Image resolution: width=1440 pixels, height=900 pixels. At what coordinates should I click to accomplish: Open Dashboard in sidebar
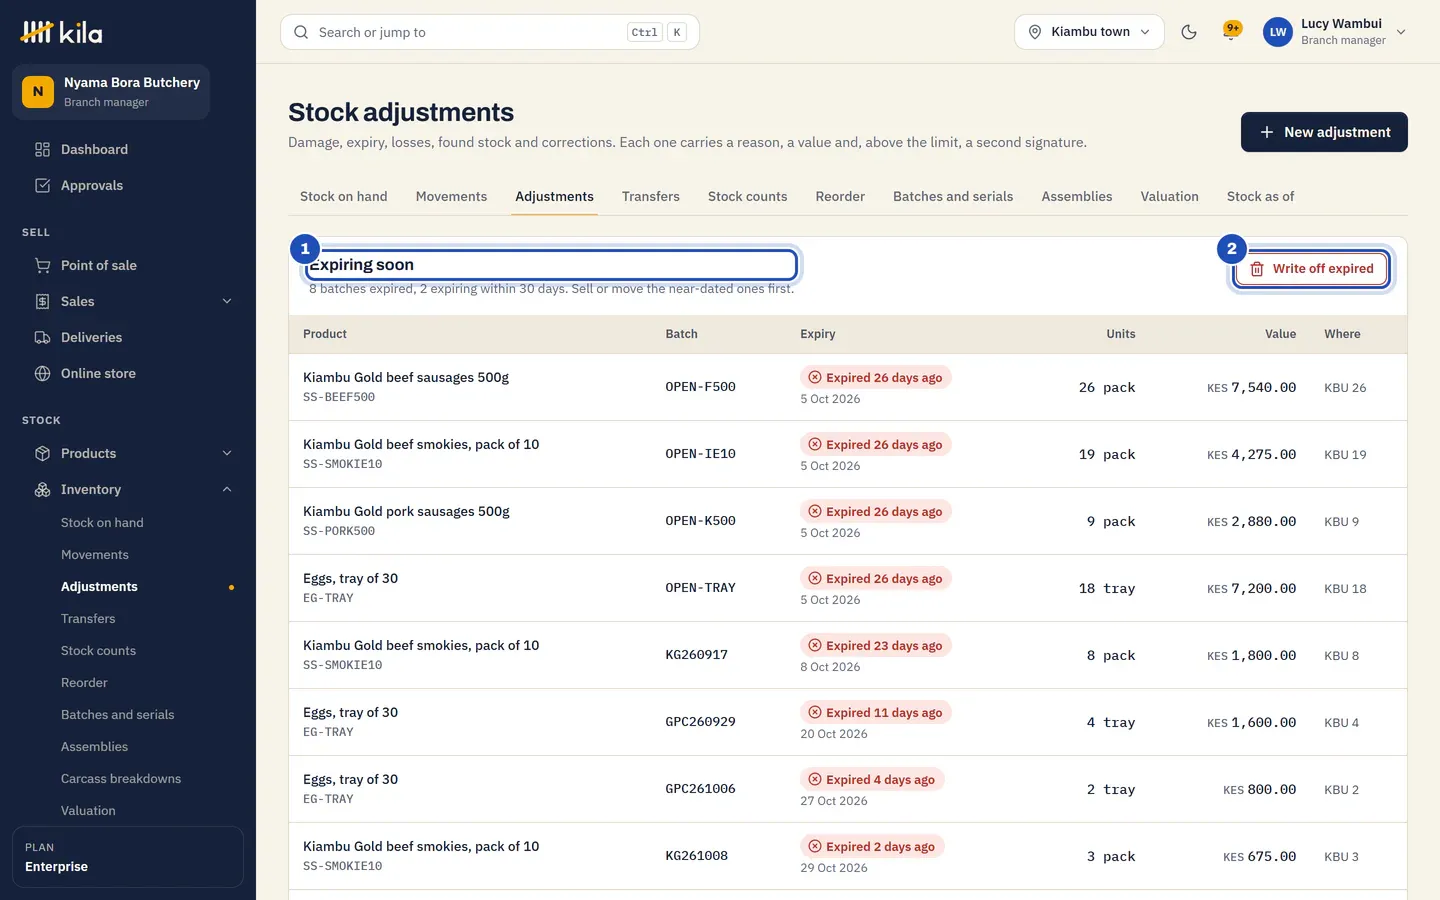point(128,149)
